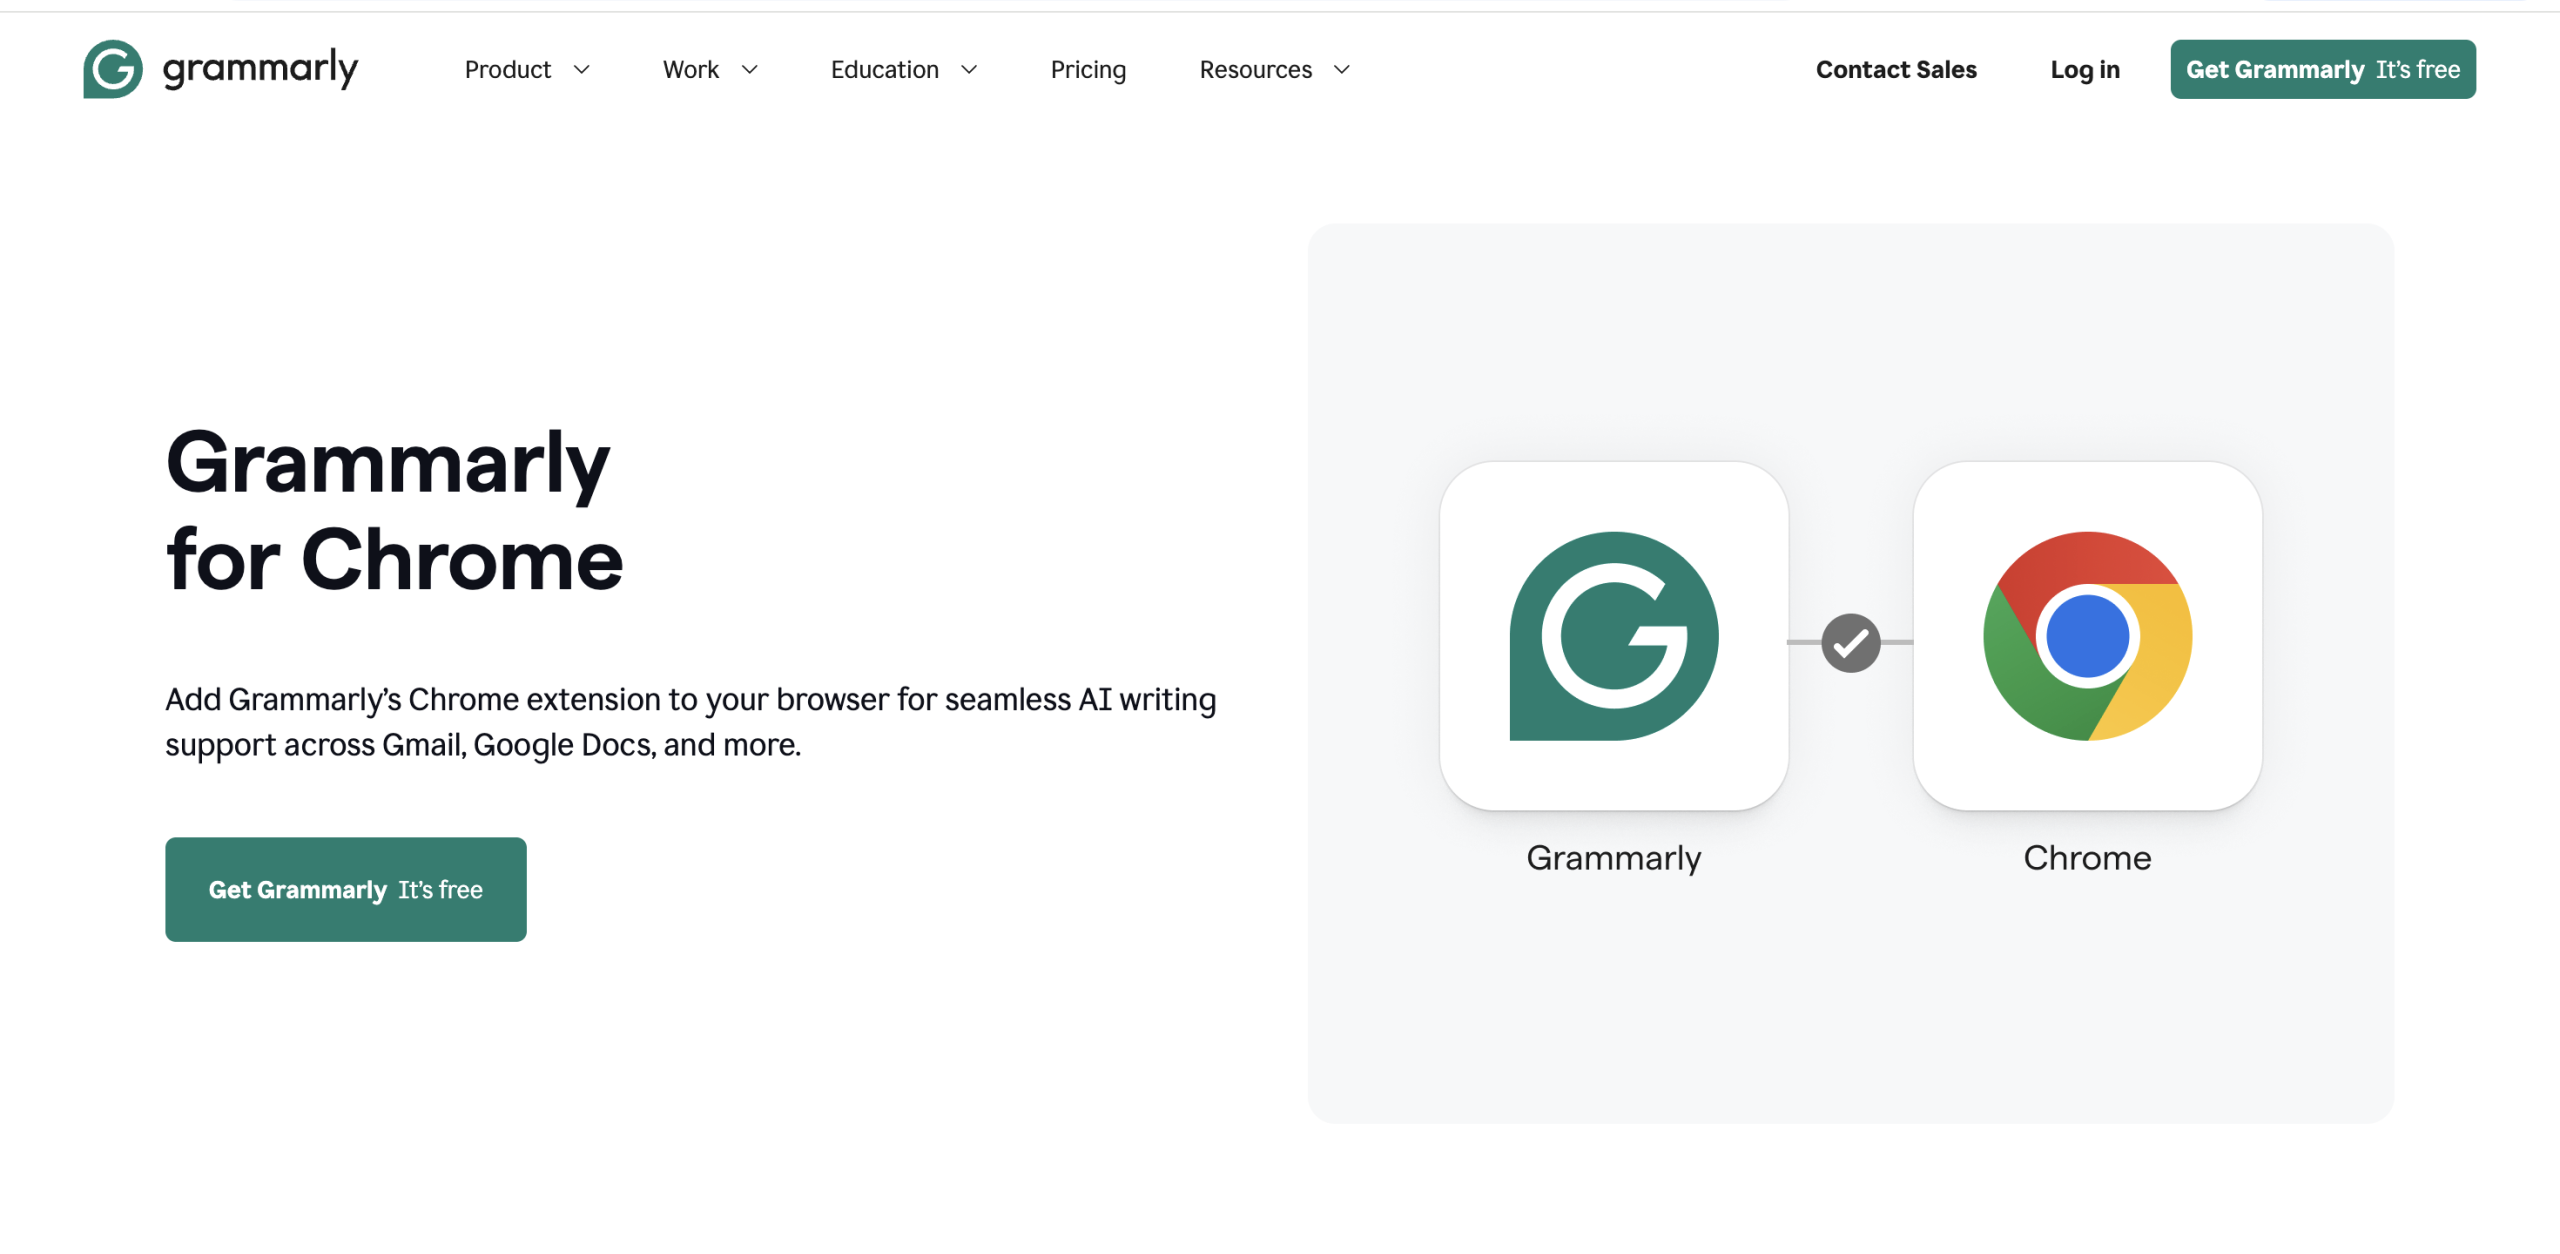The image size is (2560, 1254).
Task: Click the gray checkmark connector icon
Action: [1850, 643]
